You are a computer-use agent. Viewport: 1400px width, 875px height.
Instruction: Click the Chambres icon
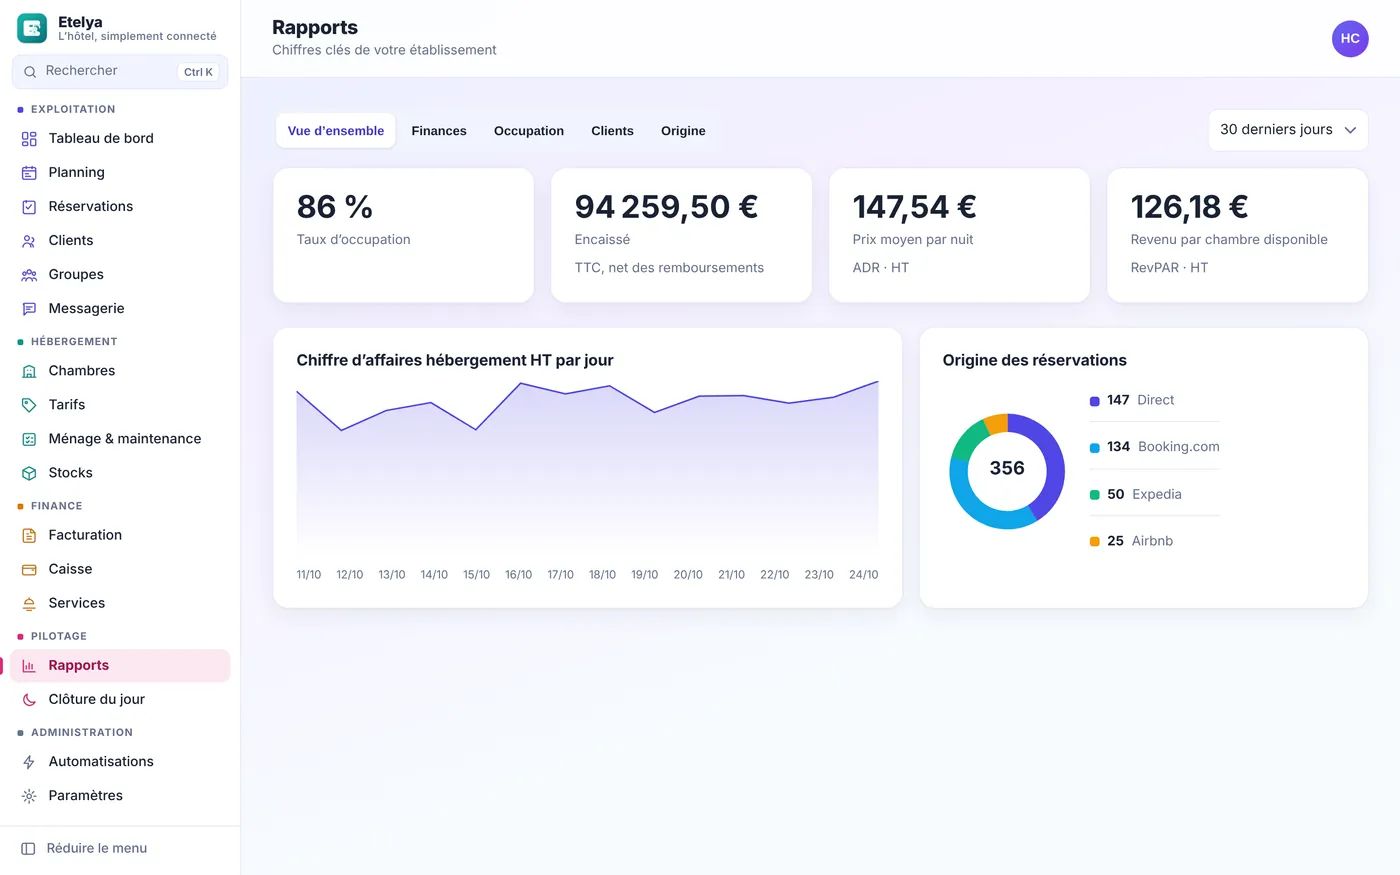(29, 371)
